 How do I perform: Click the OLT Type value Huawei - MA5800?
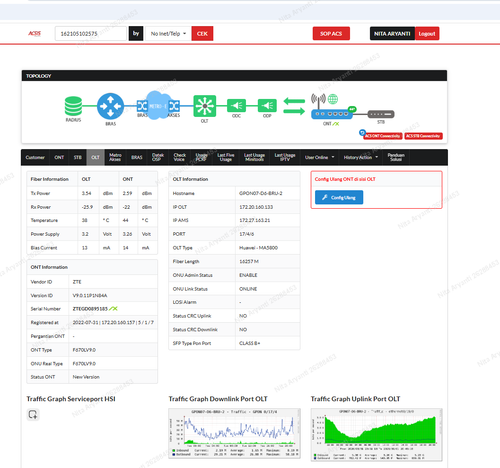coord(258,248)
